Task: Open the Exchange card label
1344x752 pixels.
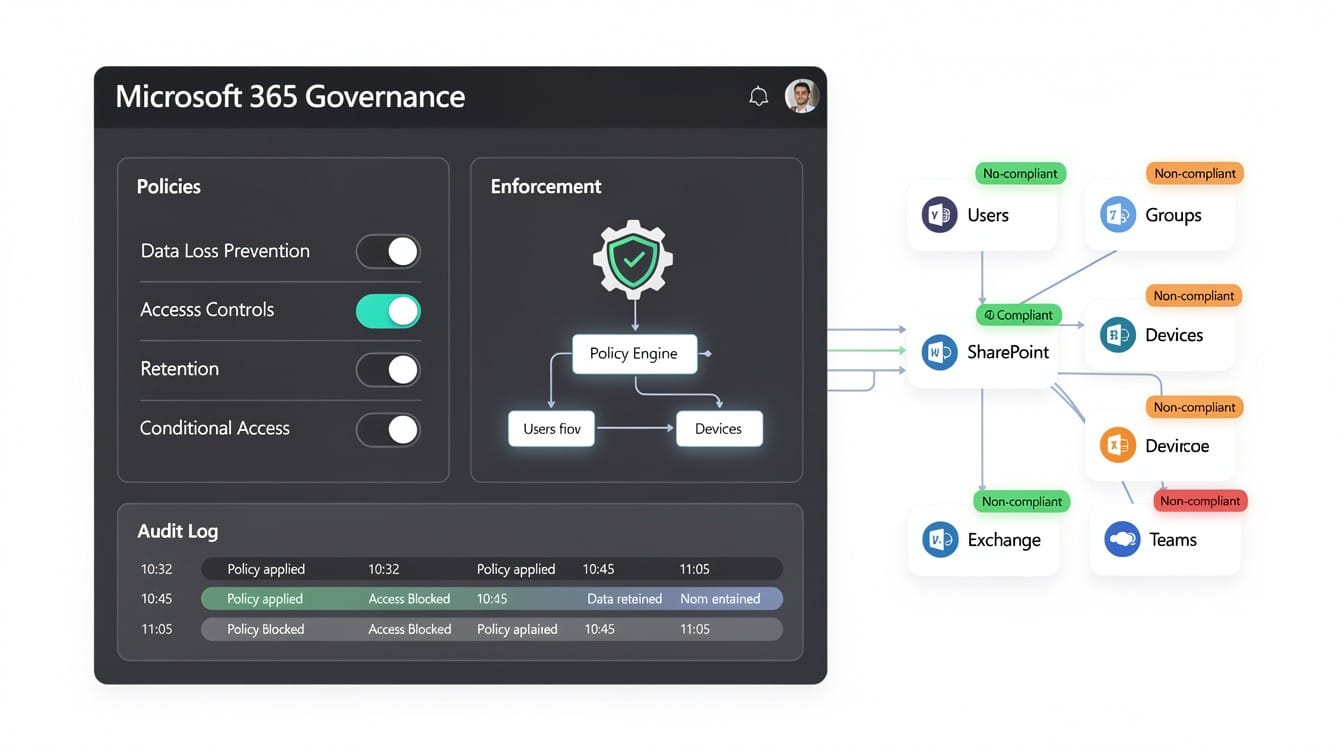Action: tap(1004, 540)
